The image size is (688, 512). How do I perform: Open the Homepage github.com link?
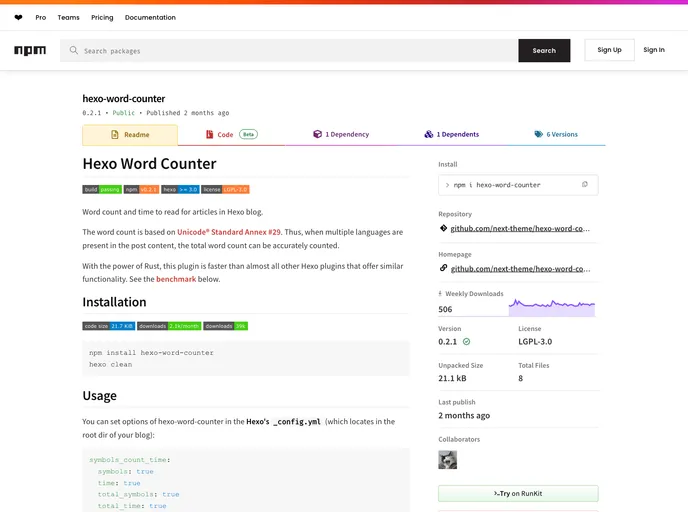pos(520,269)
